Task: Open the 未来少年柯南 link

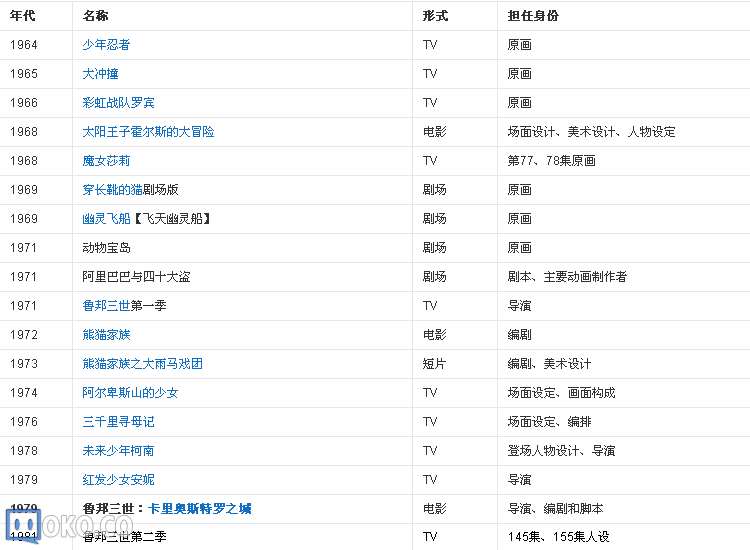Action: [x=119, y=451]
